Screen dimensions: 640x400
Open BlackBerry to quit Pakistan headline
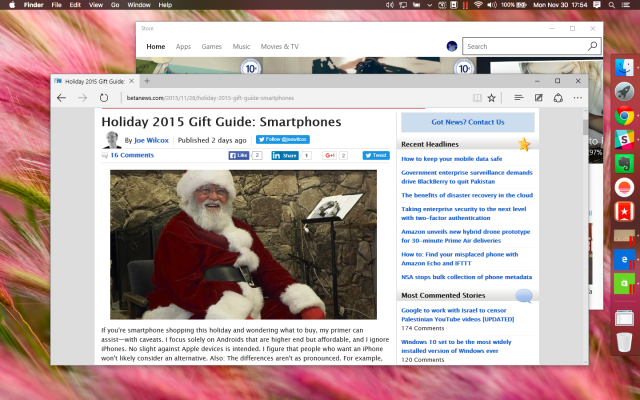pos(467,177)
